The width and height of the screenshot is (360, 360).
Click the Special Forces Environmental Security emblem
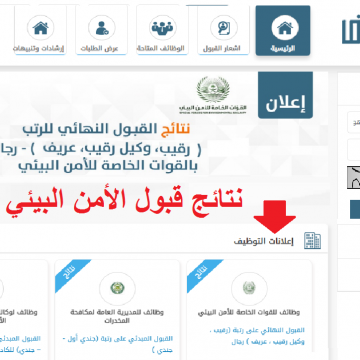(x=213, y=94)
